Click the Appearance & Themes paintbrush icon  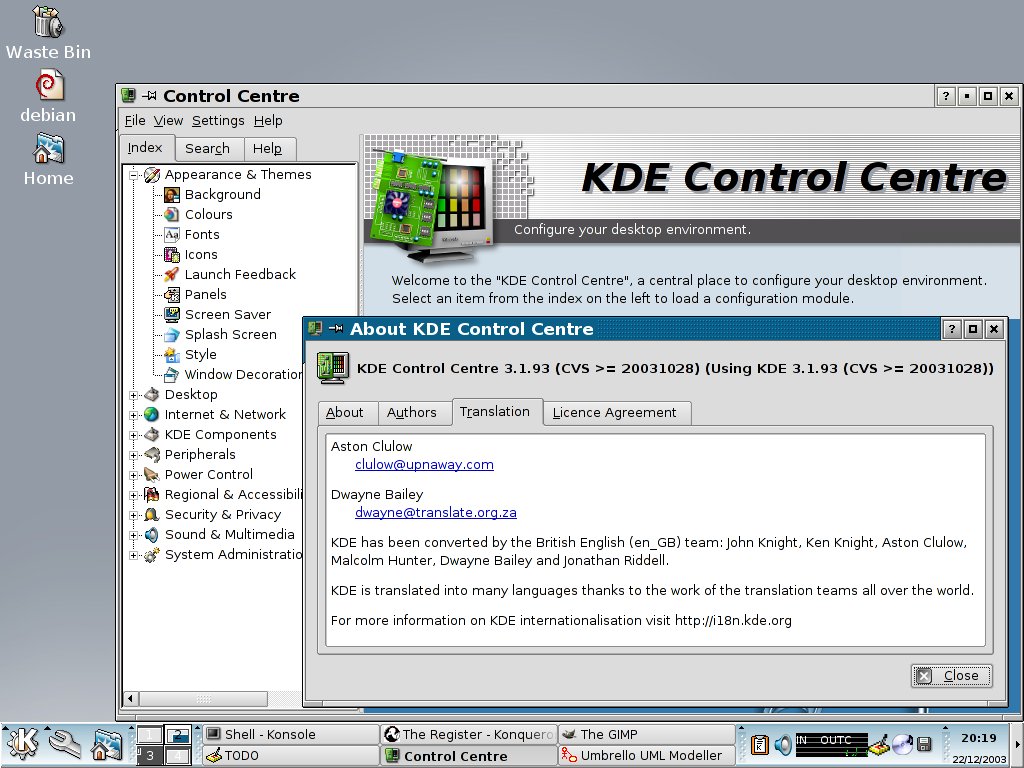(152, 175)
